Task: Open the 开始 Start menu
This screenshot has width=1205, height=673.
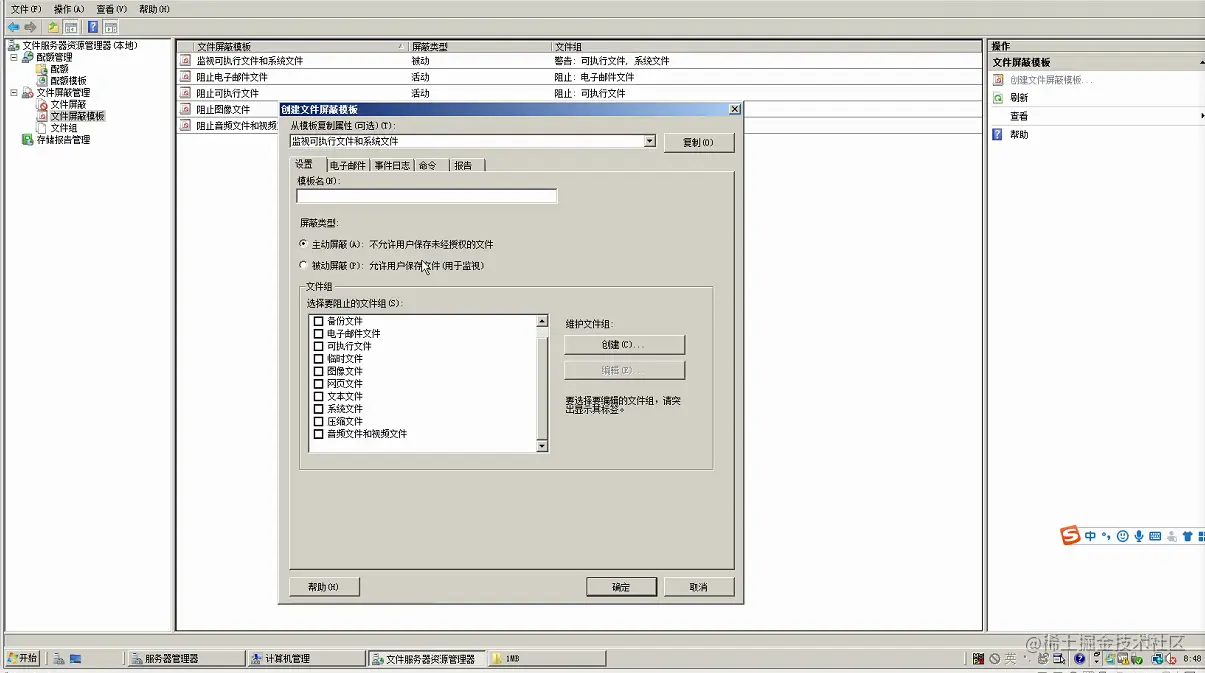Action: [x=23, y=658]
